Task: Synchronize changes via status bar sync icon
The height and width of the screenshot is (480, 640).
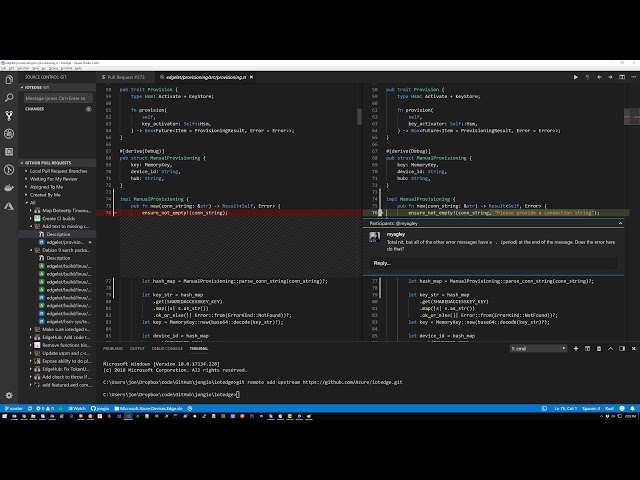Action: 30,408
